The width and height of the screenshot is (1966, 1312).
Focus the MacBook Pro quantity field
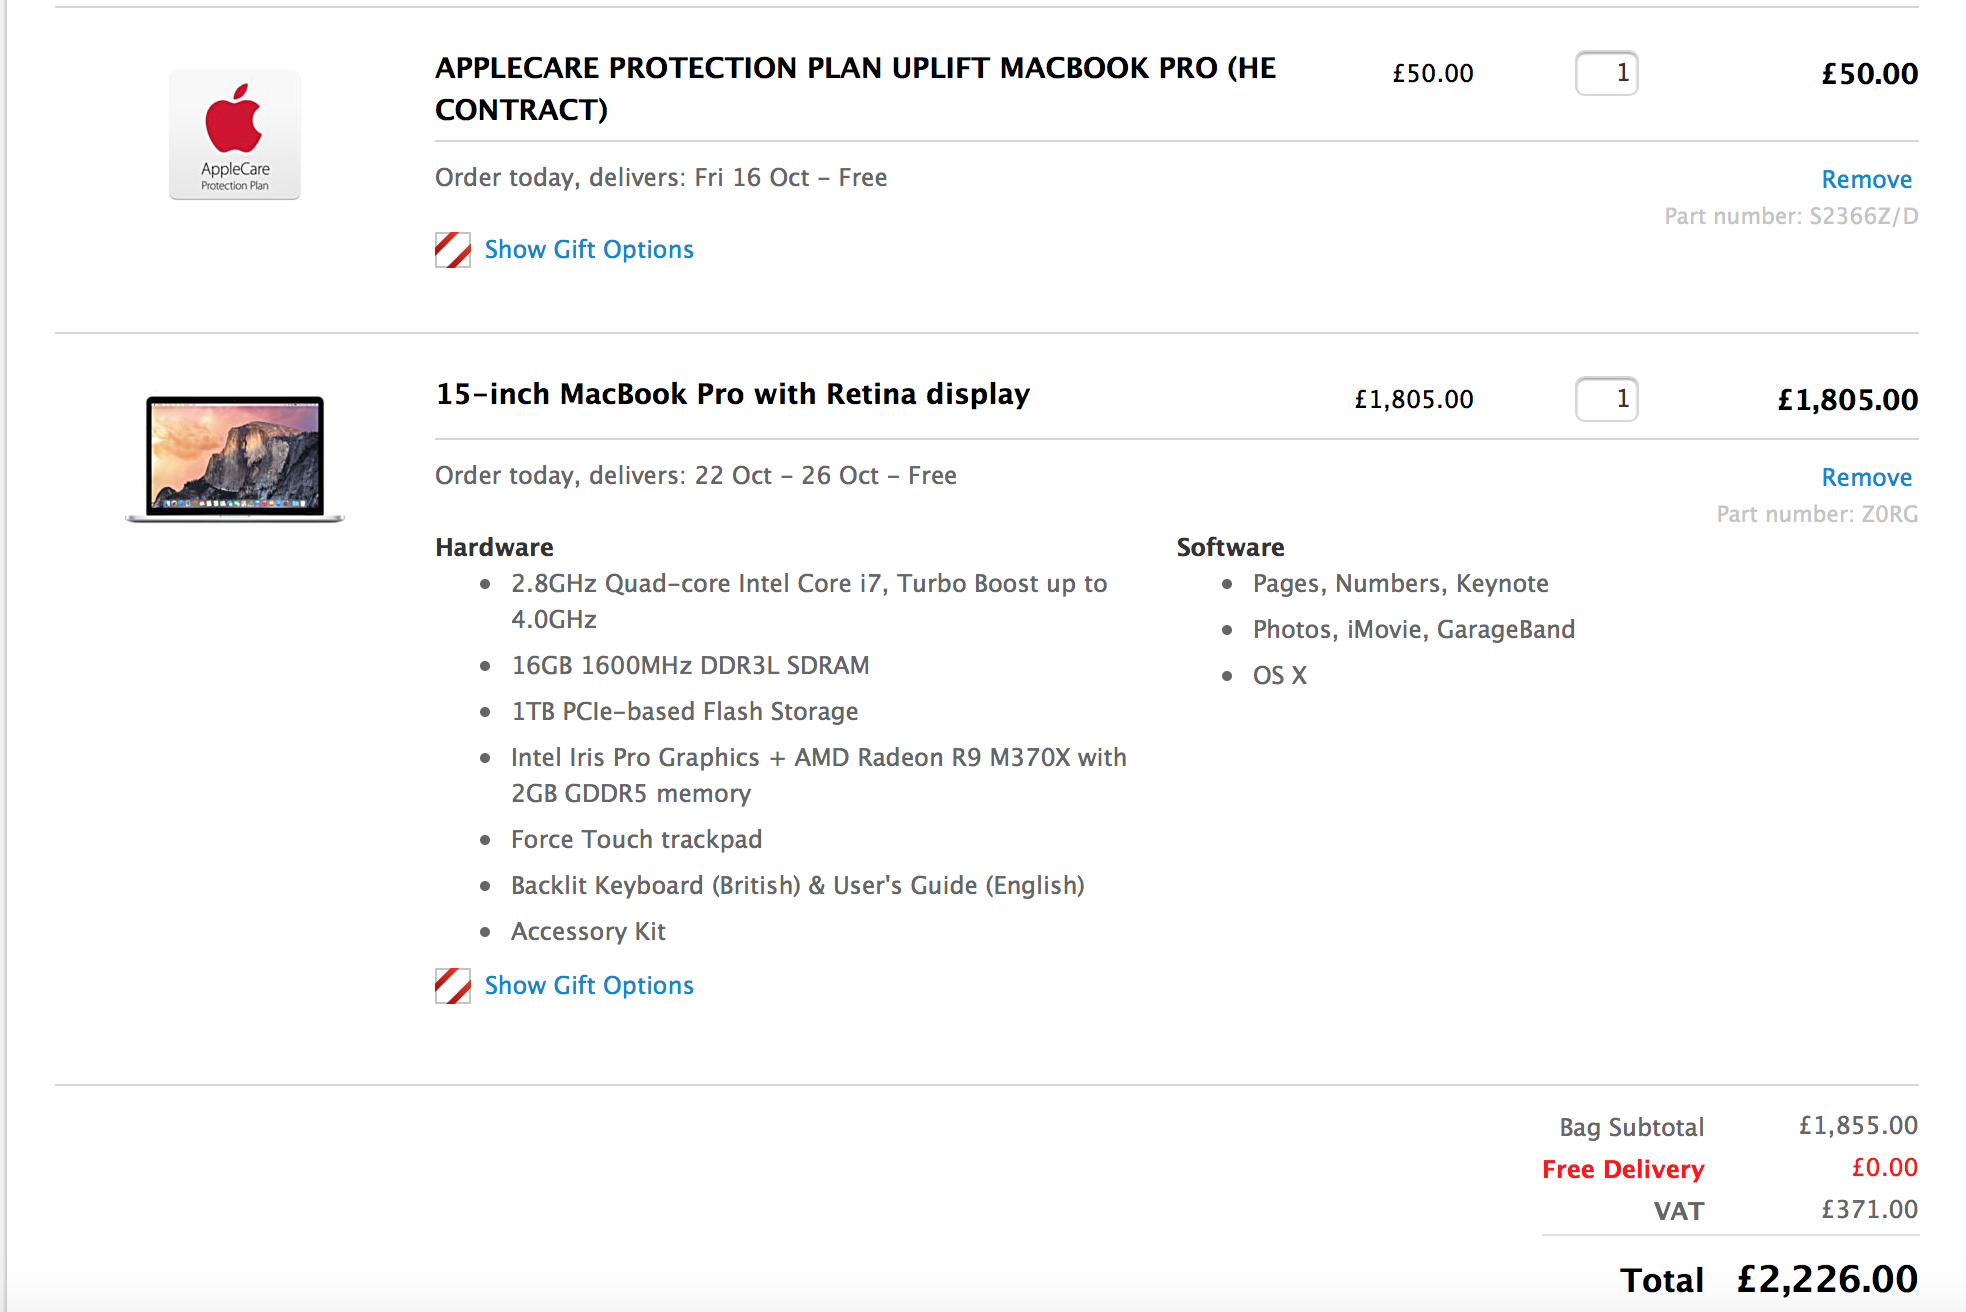point(1606,399)
